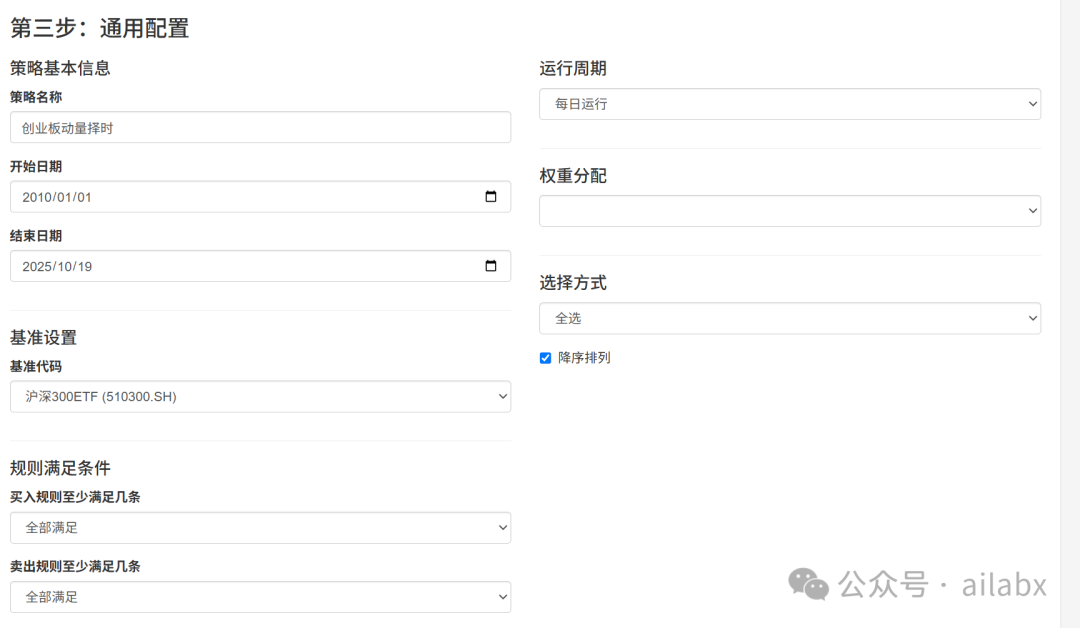Expand the 基准代码 dropdown showing 沪深300ETF
This screenshot has height=628, width=1080.
pyautogui.click(x=260, y=396)
